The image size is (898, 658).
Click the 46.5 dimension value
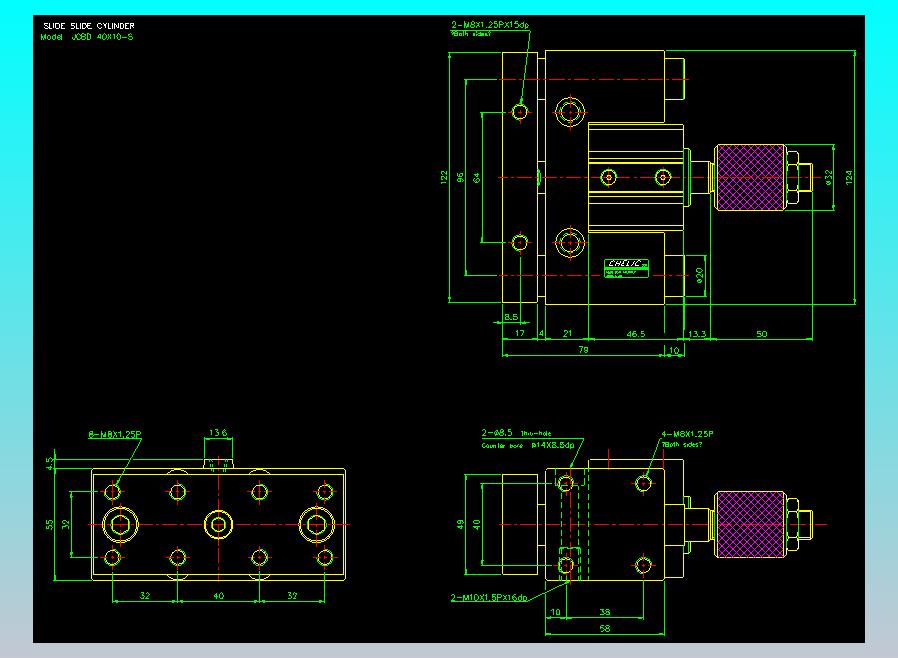[x=635, y=334]
